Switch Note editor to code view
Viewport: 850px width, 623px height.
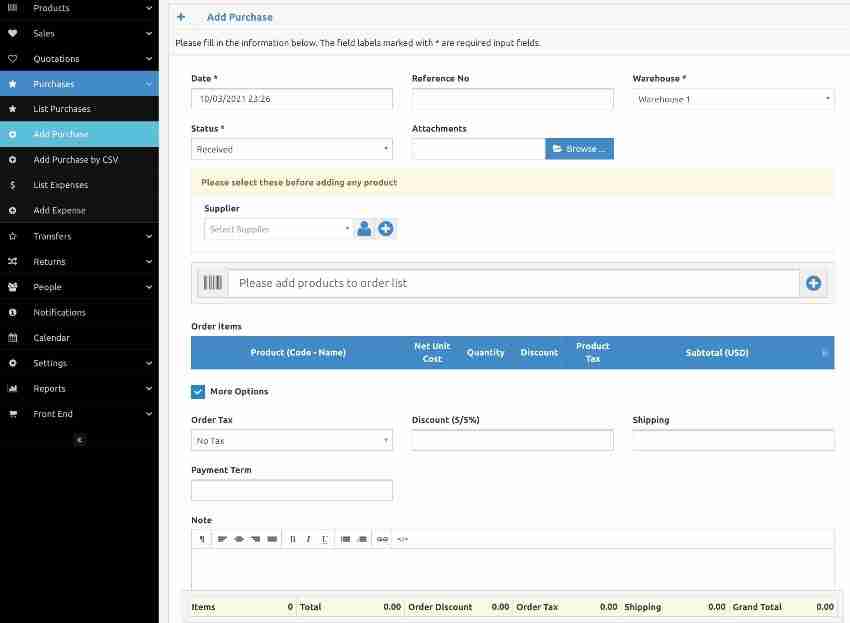tap(402, 539)
